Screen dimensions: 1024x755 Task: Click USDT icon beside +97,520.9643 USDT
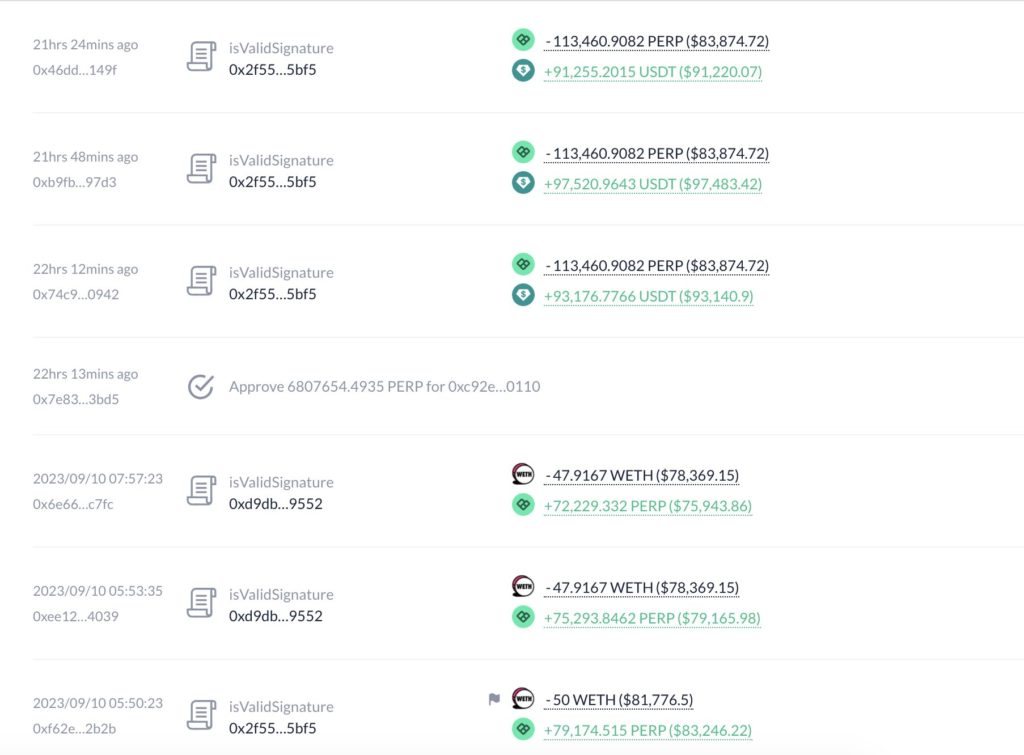(523, 183)
